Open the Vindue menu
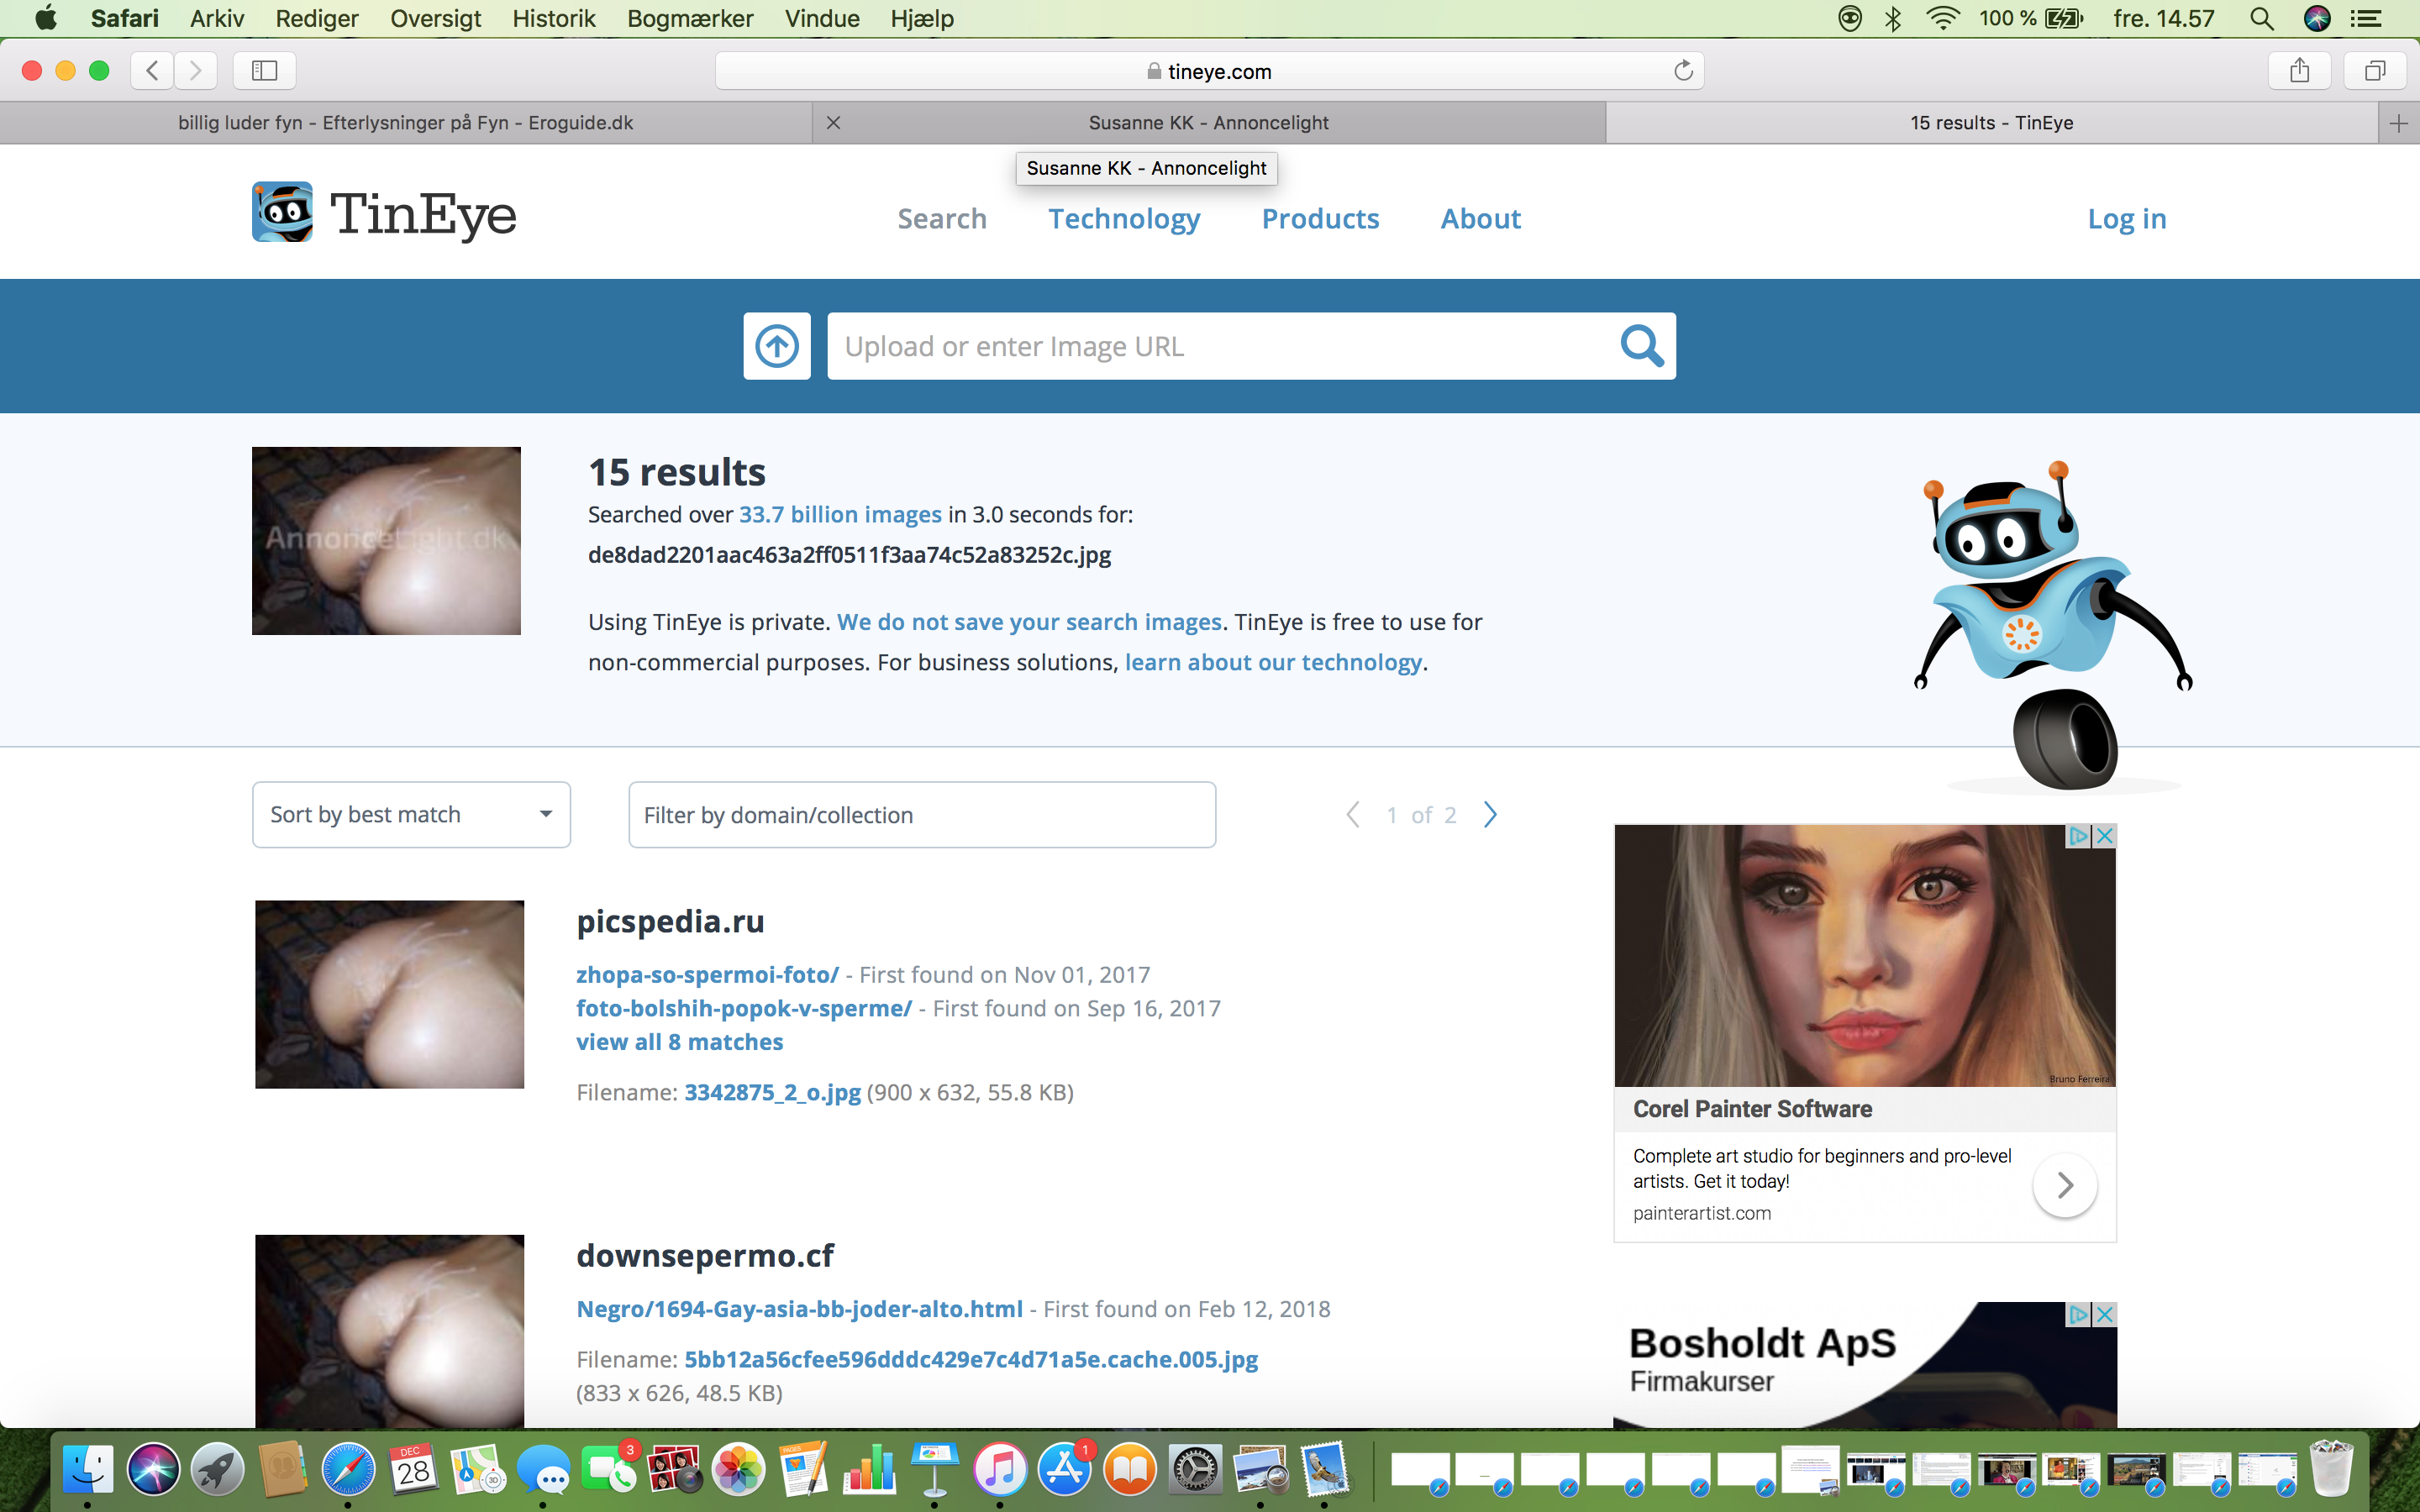Image resolution: width=2420 pixels, height=1512 pixels. 822,18
